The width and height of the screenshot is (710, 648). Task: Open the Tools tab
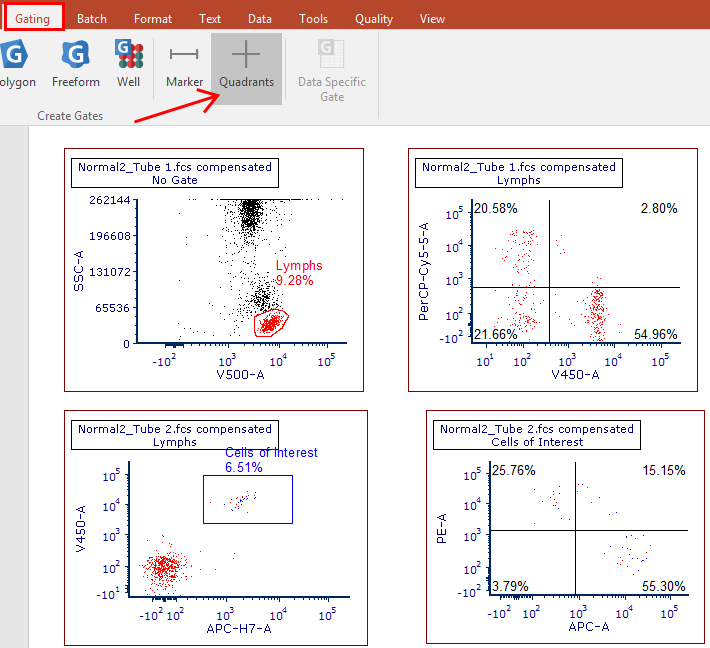(x=313, y=18)
